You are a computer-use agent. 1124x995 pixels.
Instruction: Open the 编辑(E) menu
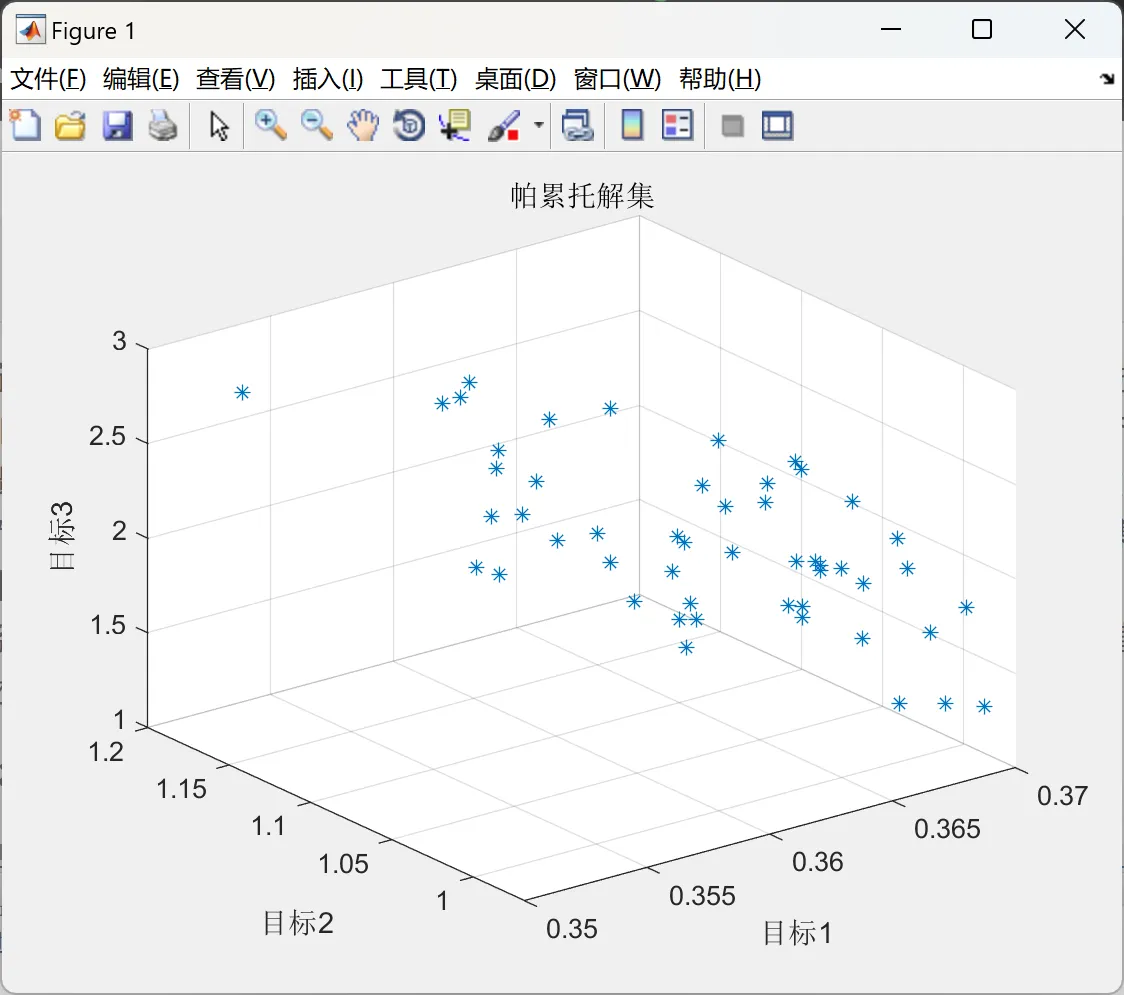140,79
